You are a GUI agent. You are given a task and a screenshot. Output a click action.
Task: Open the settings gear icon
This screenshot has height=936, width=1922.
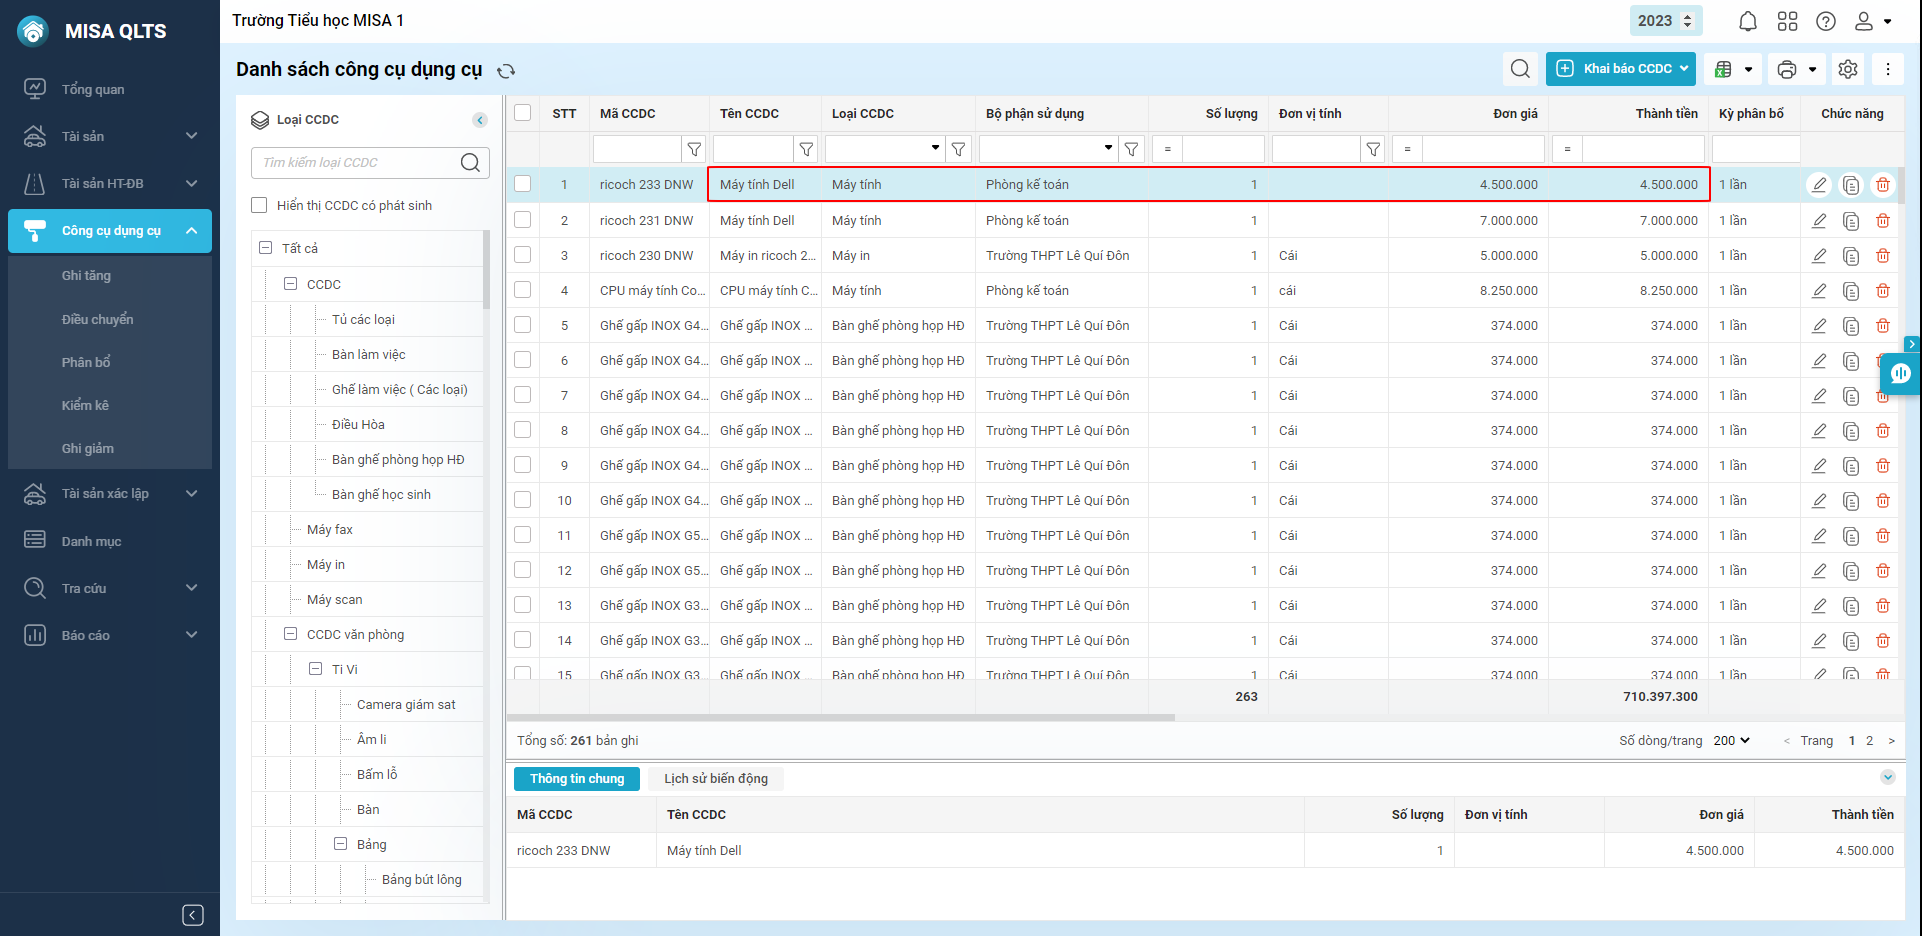1847,69
